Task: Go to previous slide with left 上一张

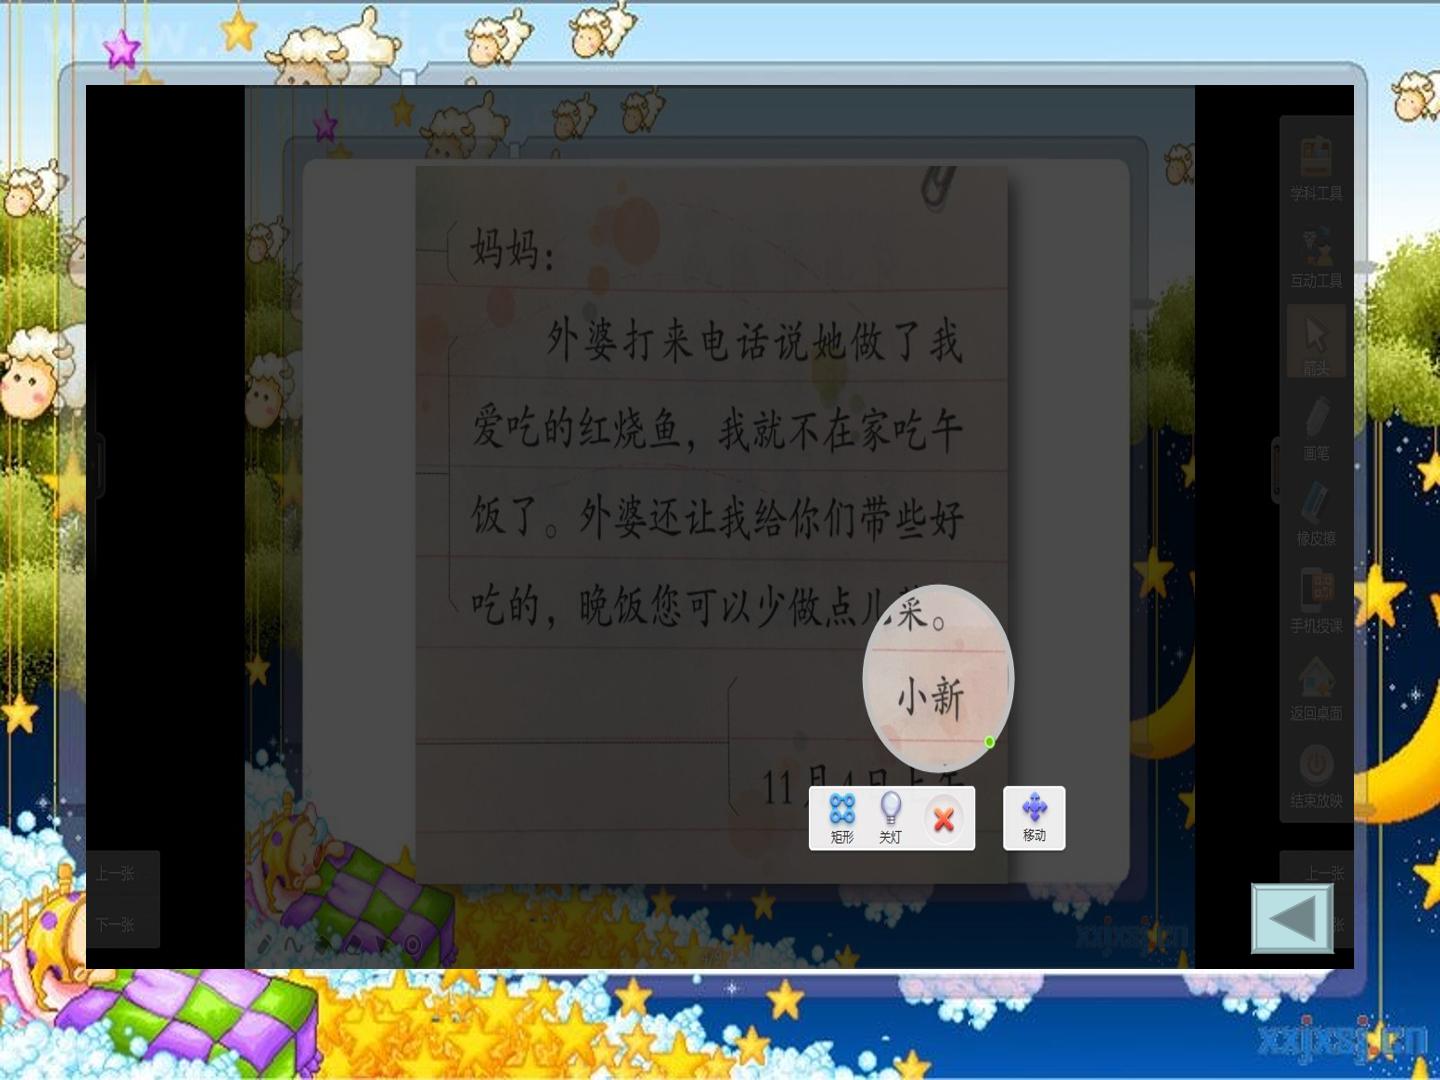Action: tap(123, 874)
